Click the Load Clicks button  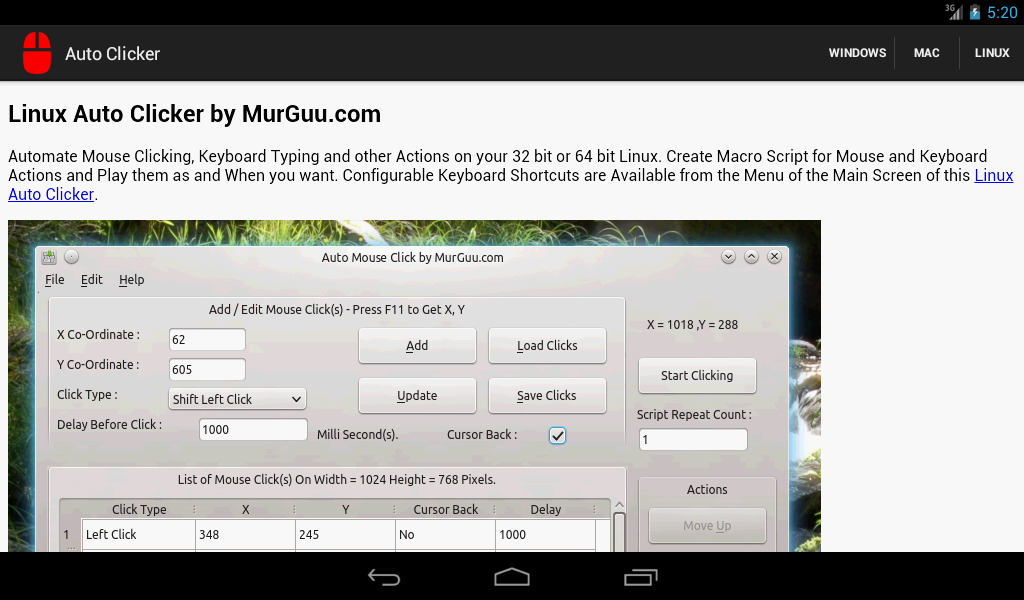[x=547, y=345]
